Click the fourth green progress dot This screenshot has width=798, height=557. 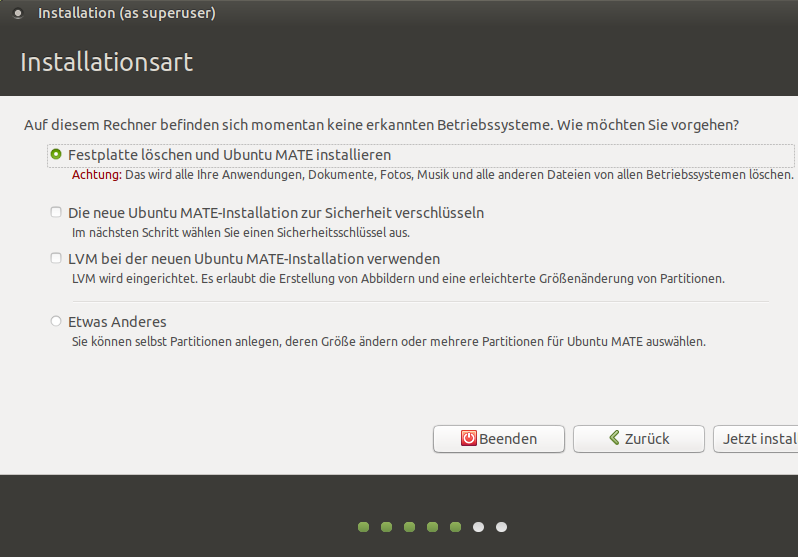tap(432, 527)
